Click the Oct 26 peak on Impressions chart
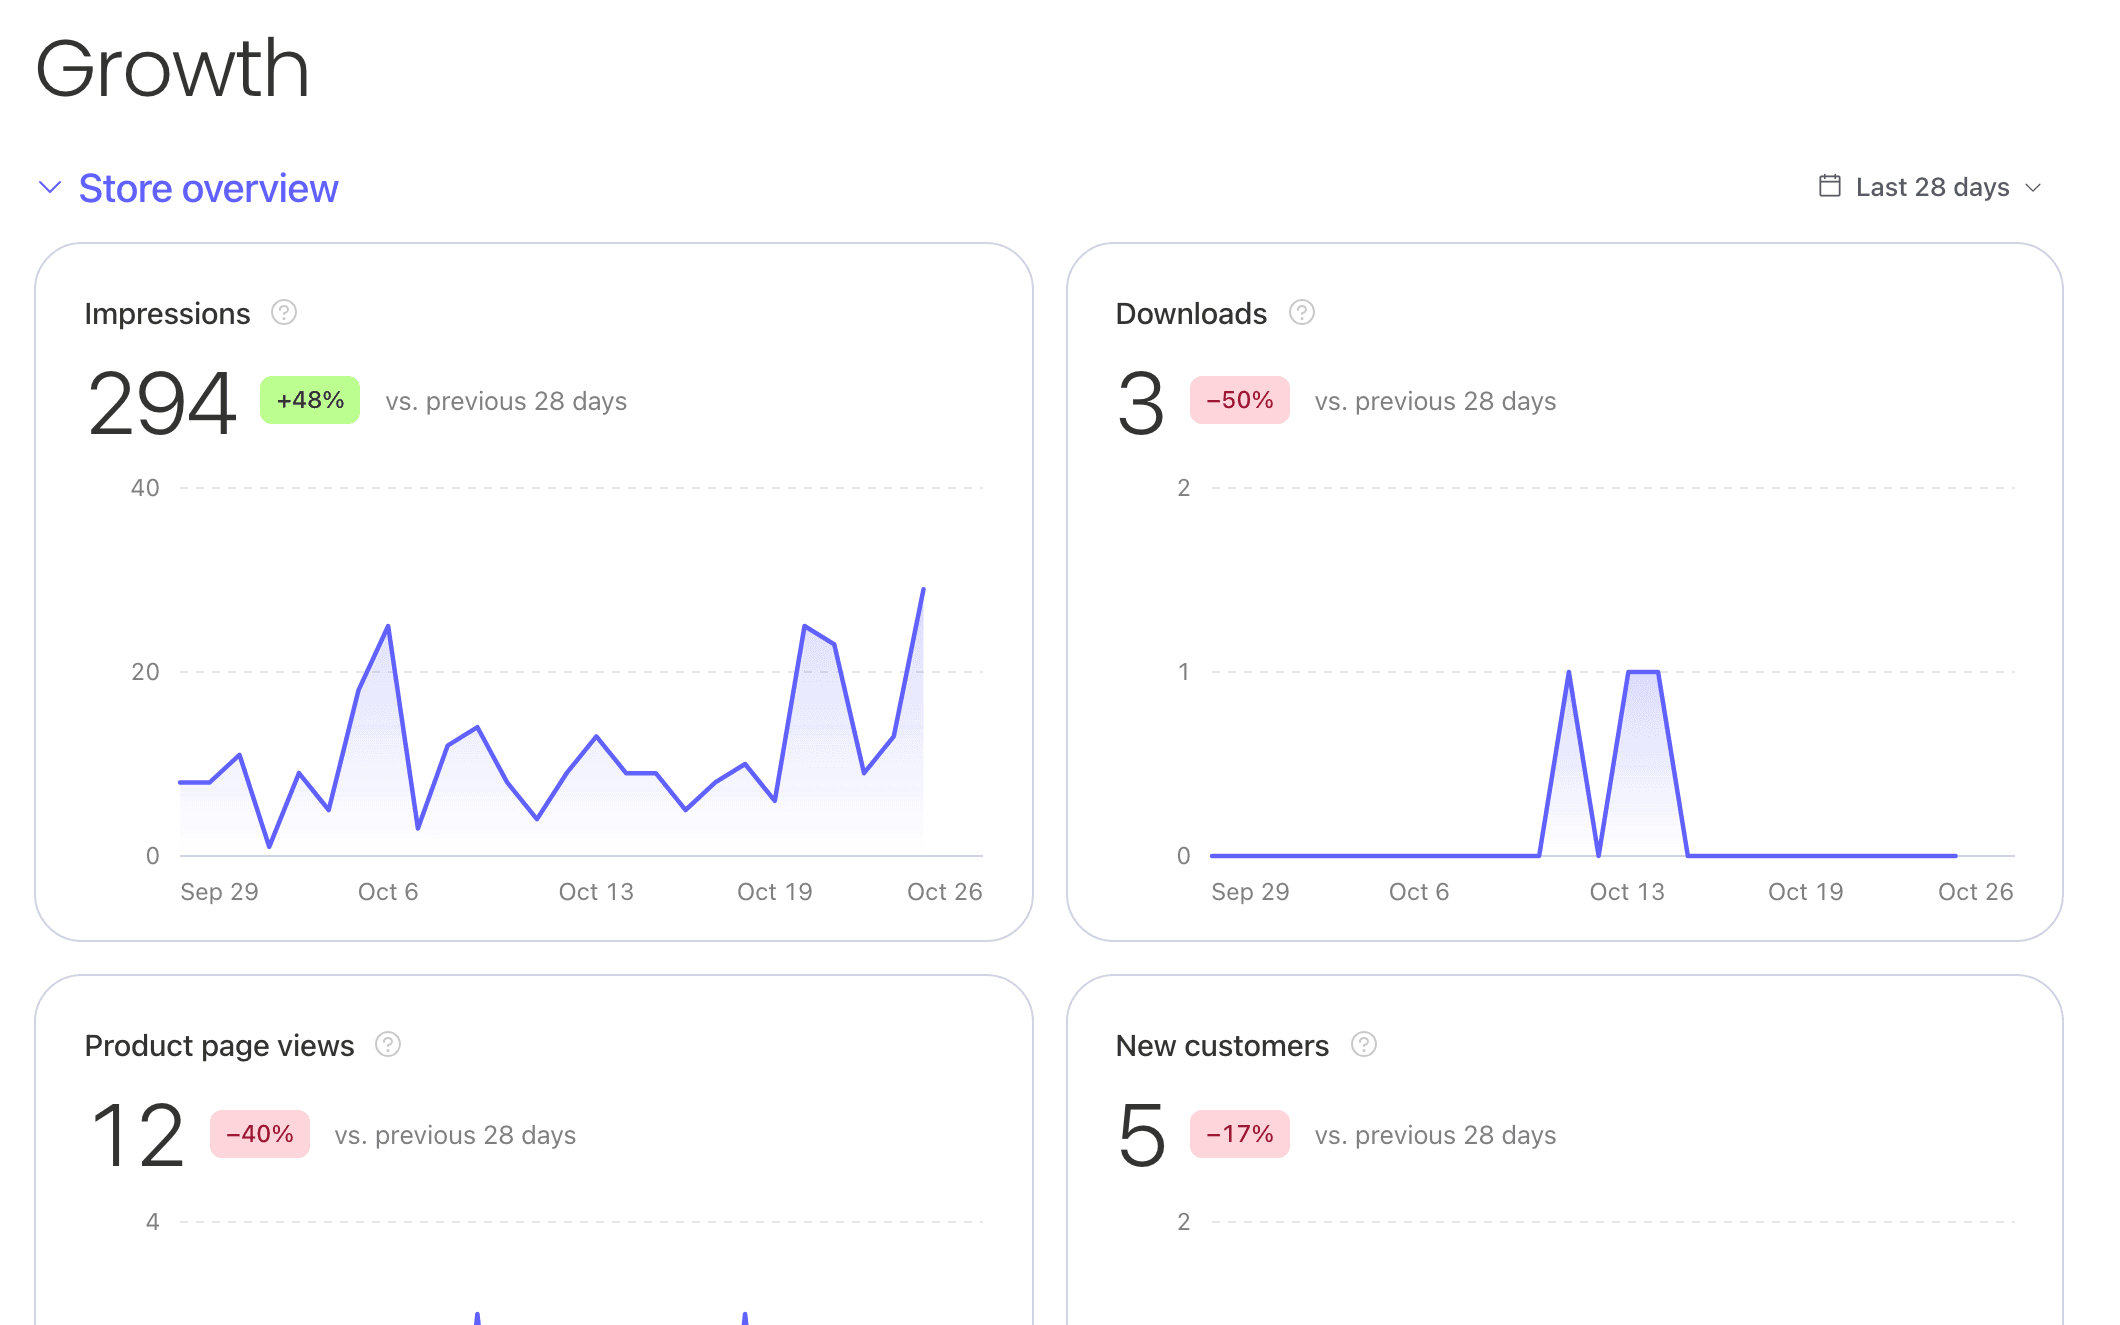 coord(923,589)
